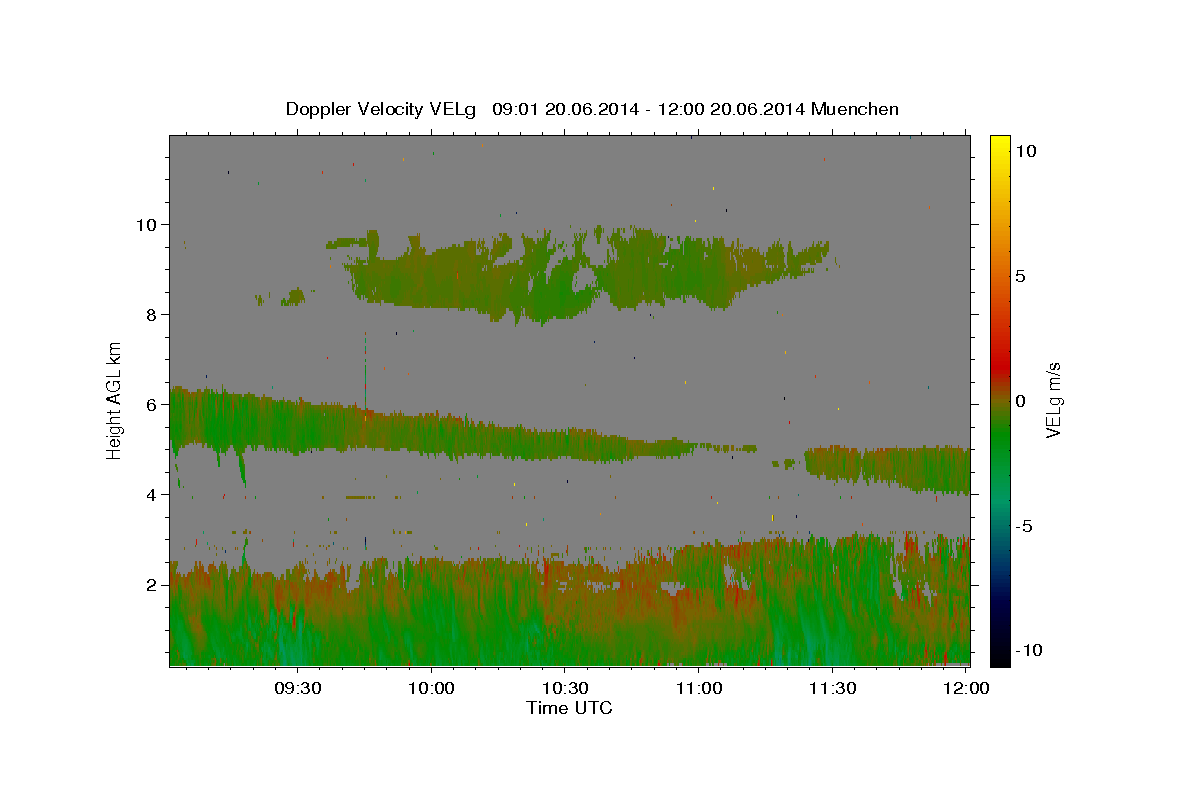Click the yellow top of the velocity colorbar
This screenshot has height=800, width=1200.
coord(1000,145)
